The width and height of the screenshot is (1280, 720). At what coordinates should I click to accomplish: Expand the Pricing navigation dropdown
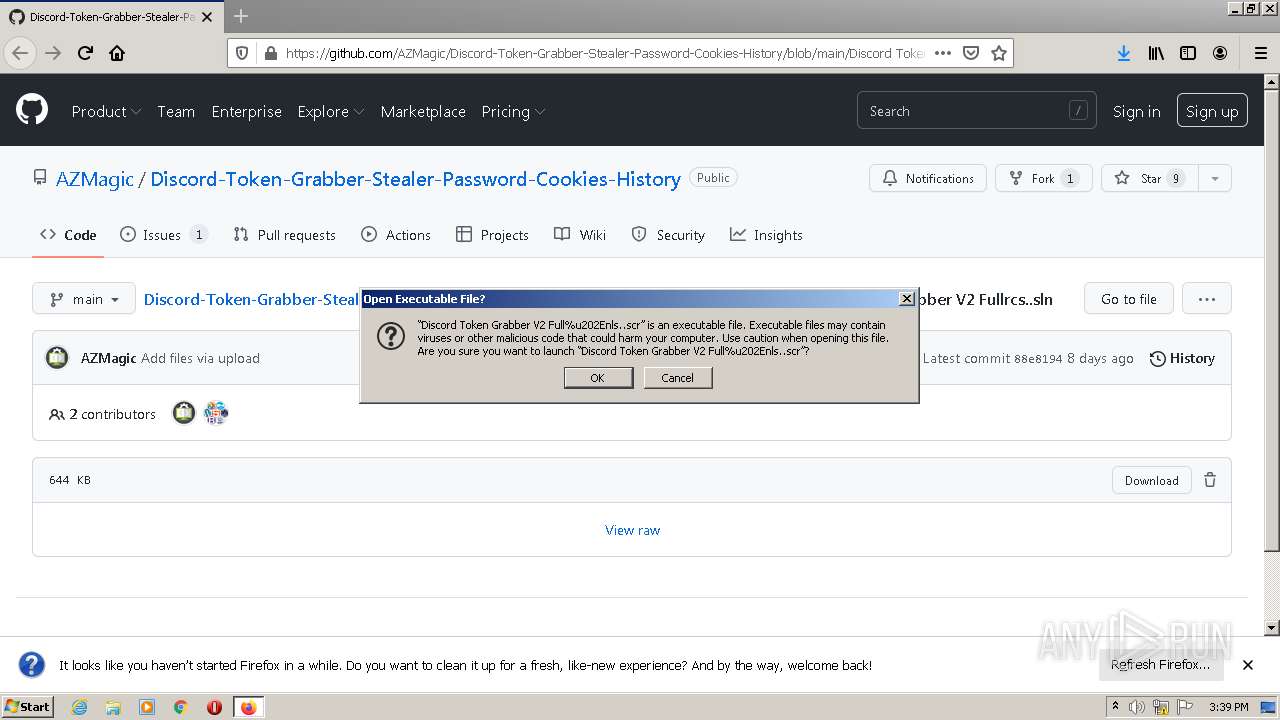tap(513, 111)
